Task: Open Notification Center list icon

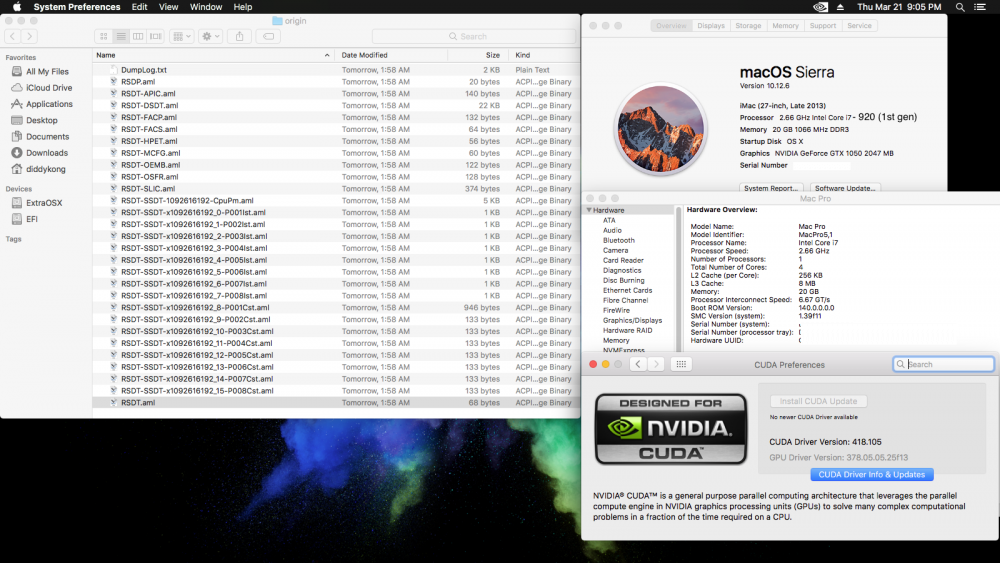Action: pyautogui.click(x=980, y=7)
